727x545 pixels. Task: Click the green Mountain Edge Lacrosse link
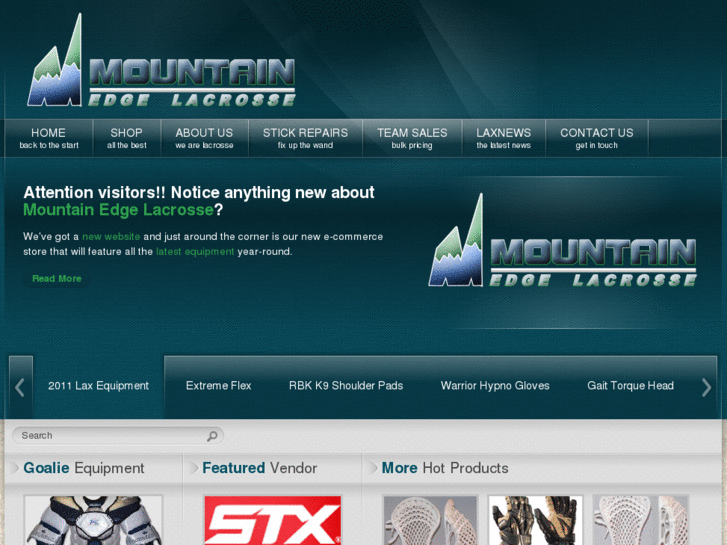tap(118, 210)
